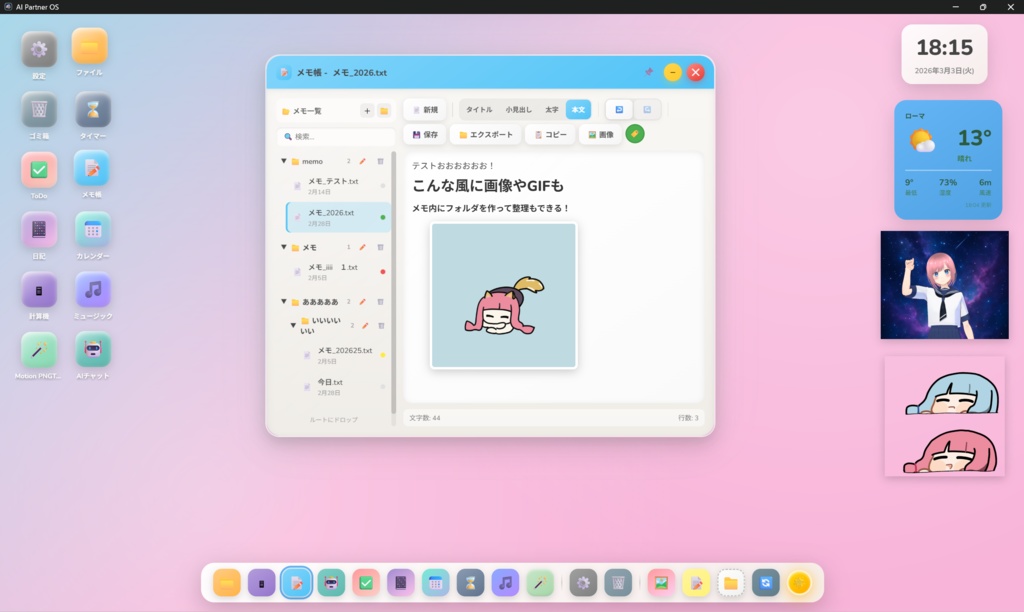Toggle タイトル title formatting in the toolbar
This screenshot has width=1024, height=612.
point(478,109)
